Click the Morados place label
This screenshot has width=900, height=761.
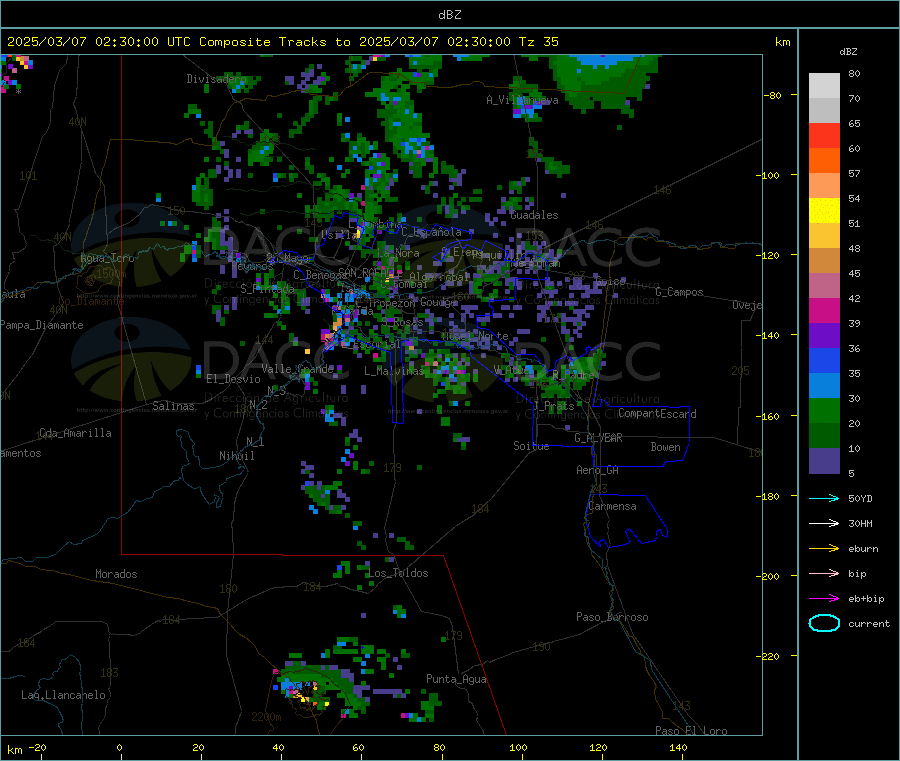pyautogui.click(x=116, y=574)
